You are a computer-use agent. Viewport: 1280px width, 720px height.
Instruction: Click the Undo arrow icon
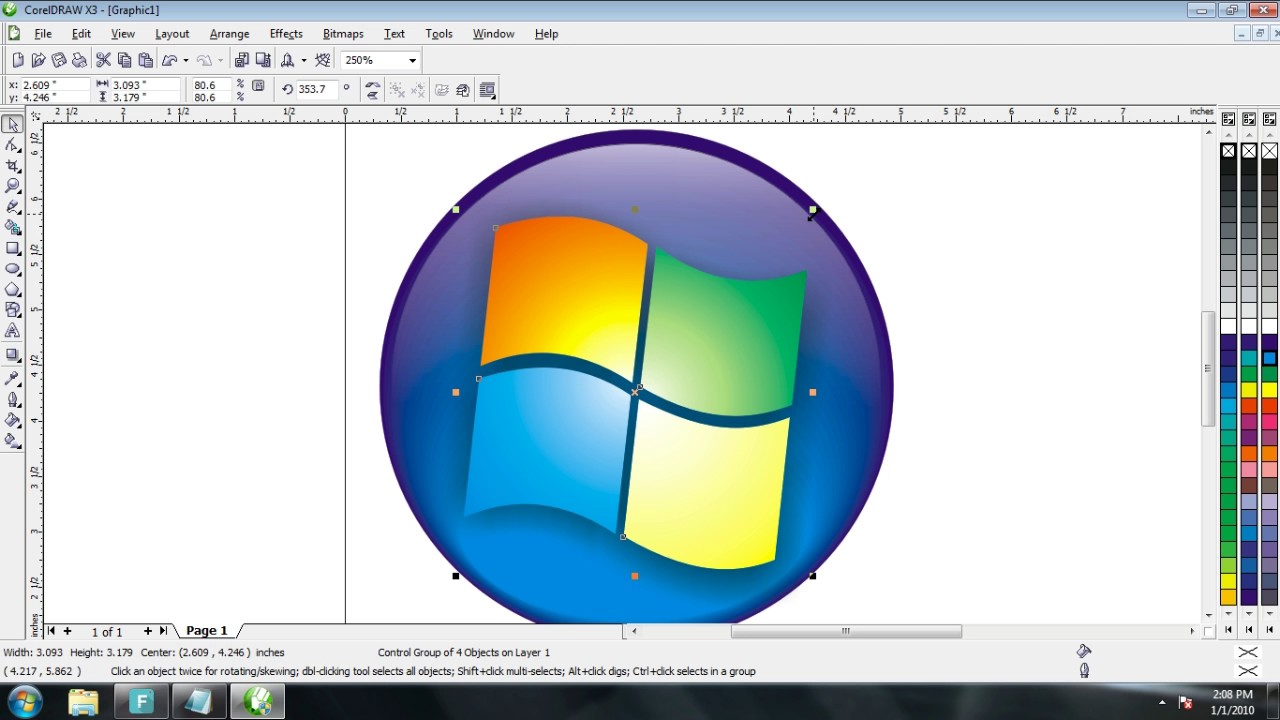pyautogui.click(x=169, y=60)
